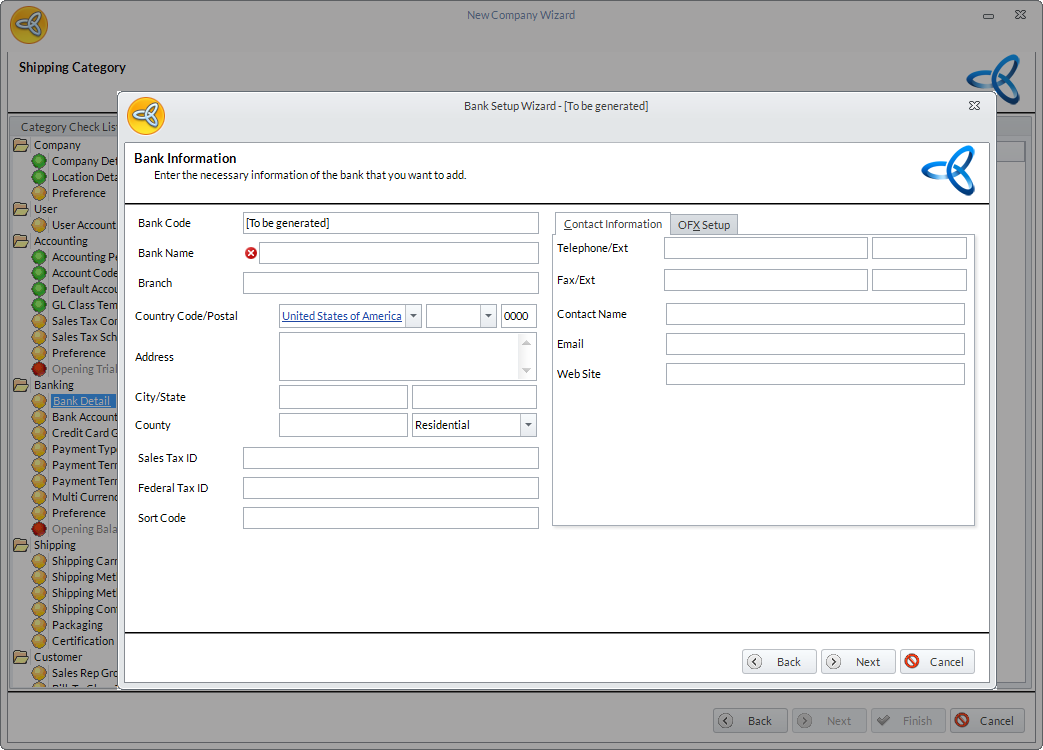Click the Bank Setup Wizard logo icon
The height and width of the screenshot is (750, 1043).
[146, 116]
